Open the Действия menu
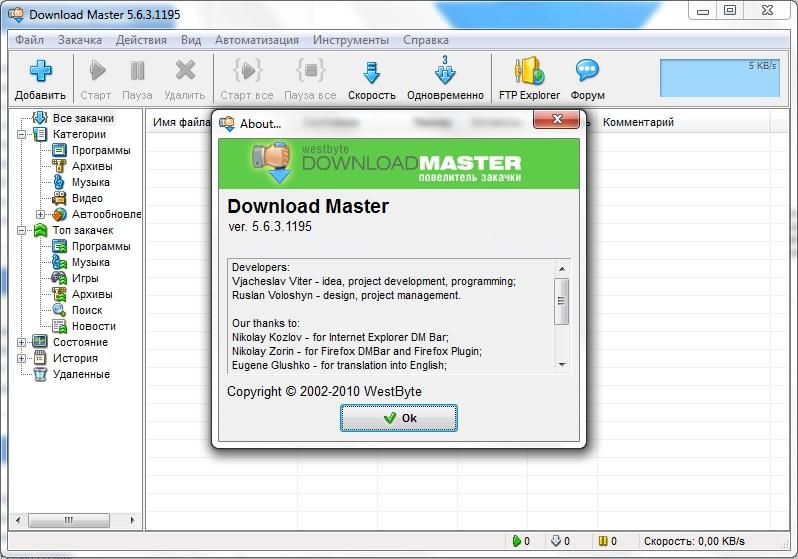This screenshot has width=798, height=559. 141,40
